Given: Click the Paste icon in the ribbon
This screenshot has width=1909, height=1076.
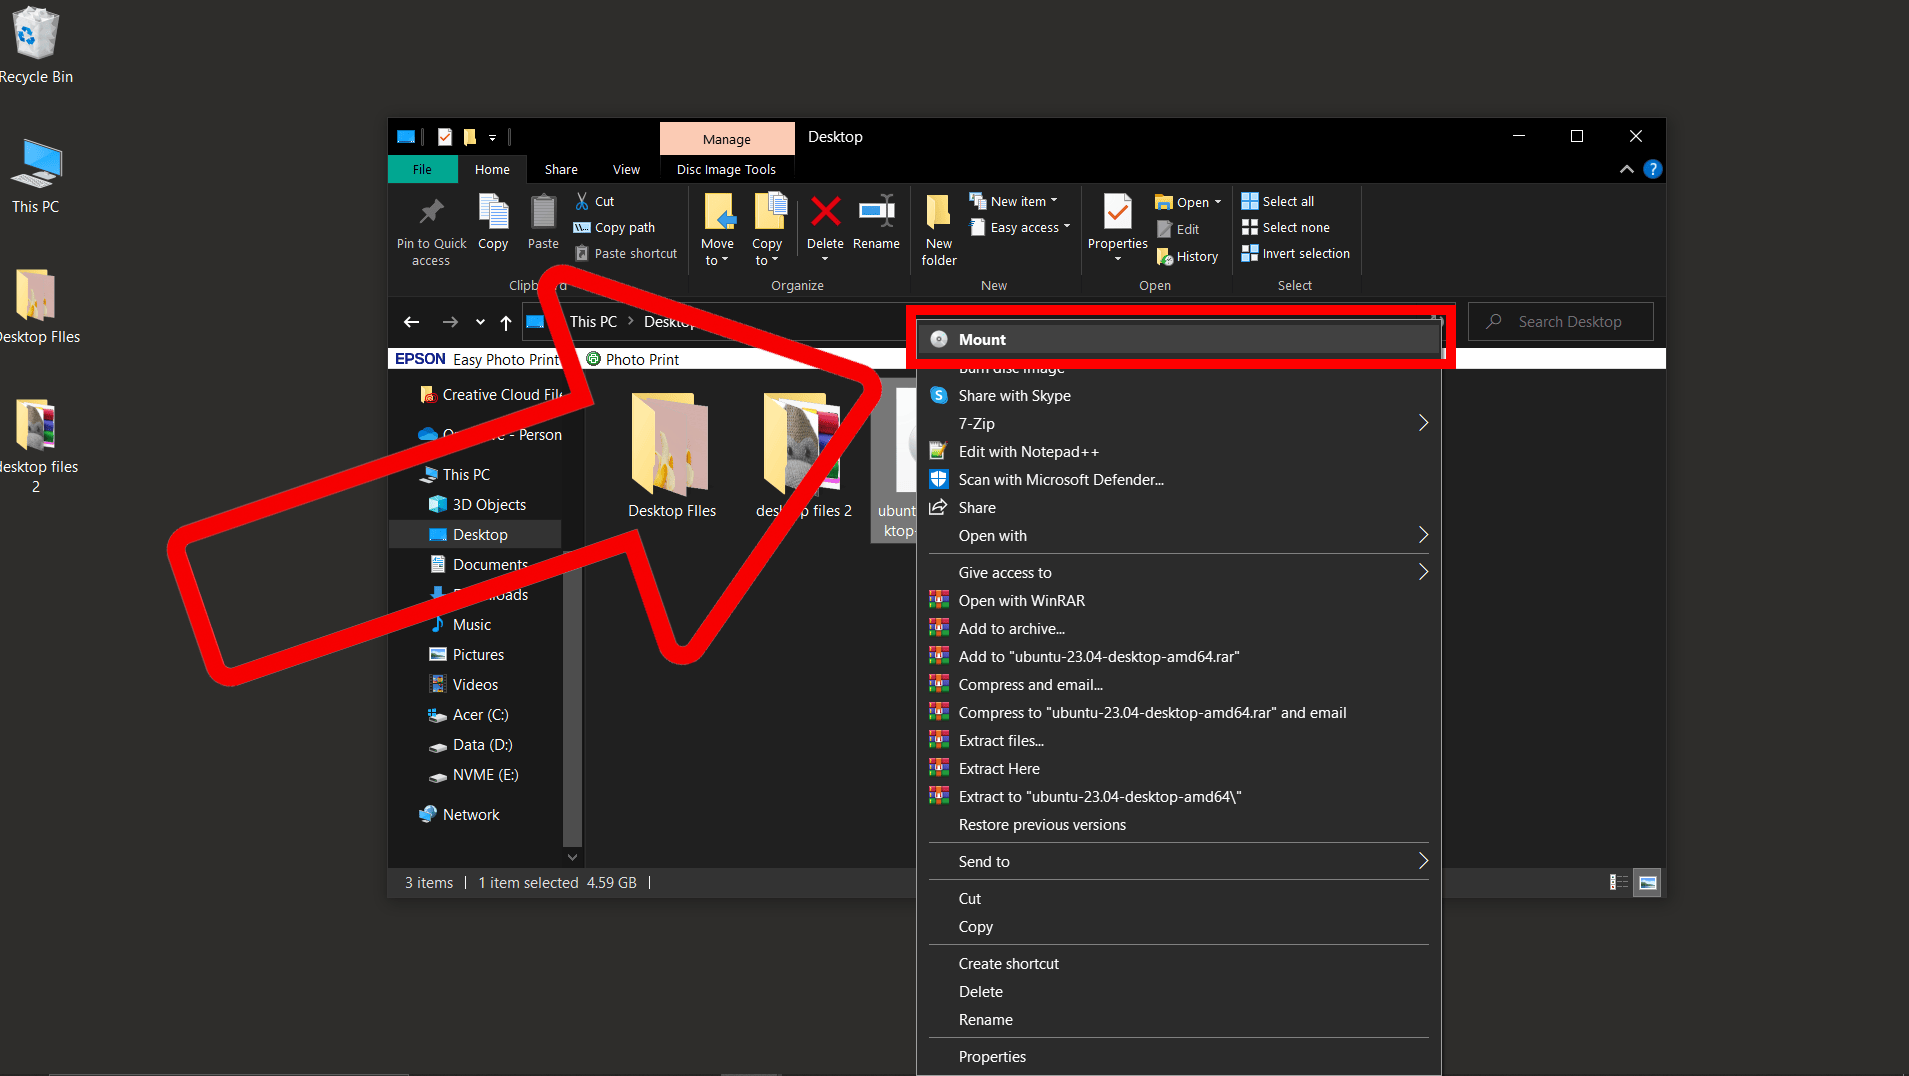Looking at the screenshot, I should (542, 222).
